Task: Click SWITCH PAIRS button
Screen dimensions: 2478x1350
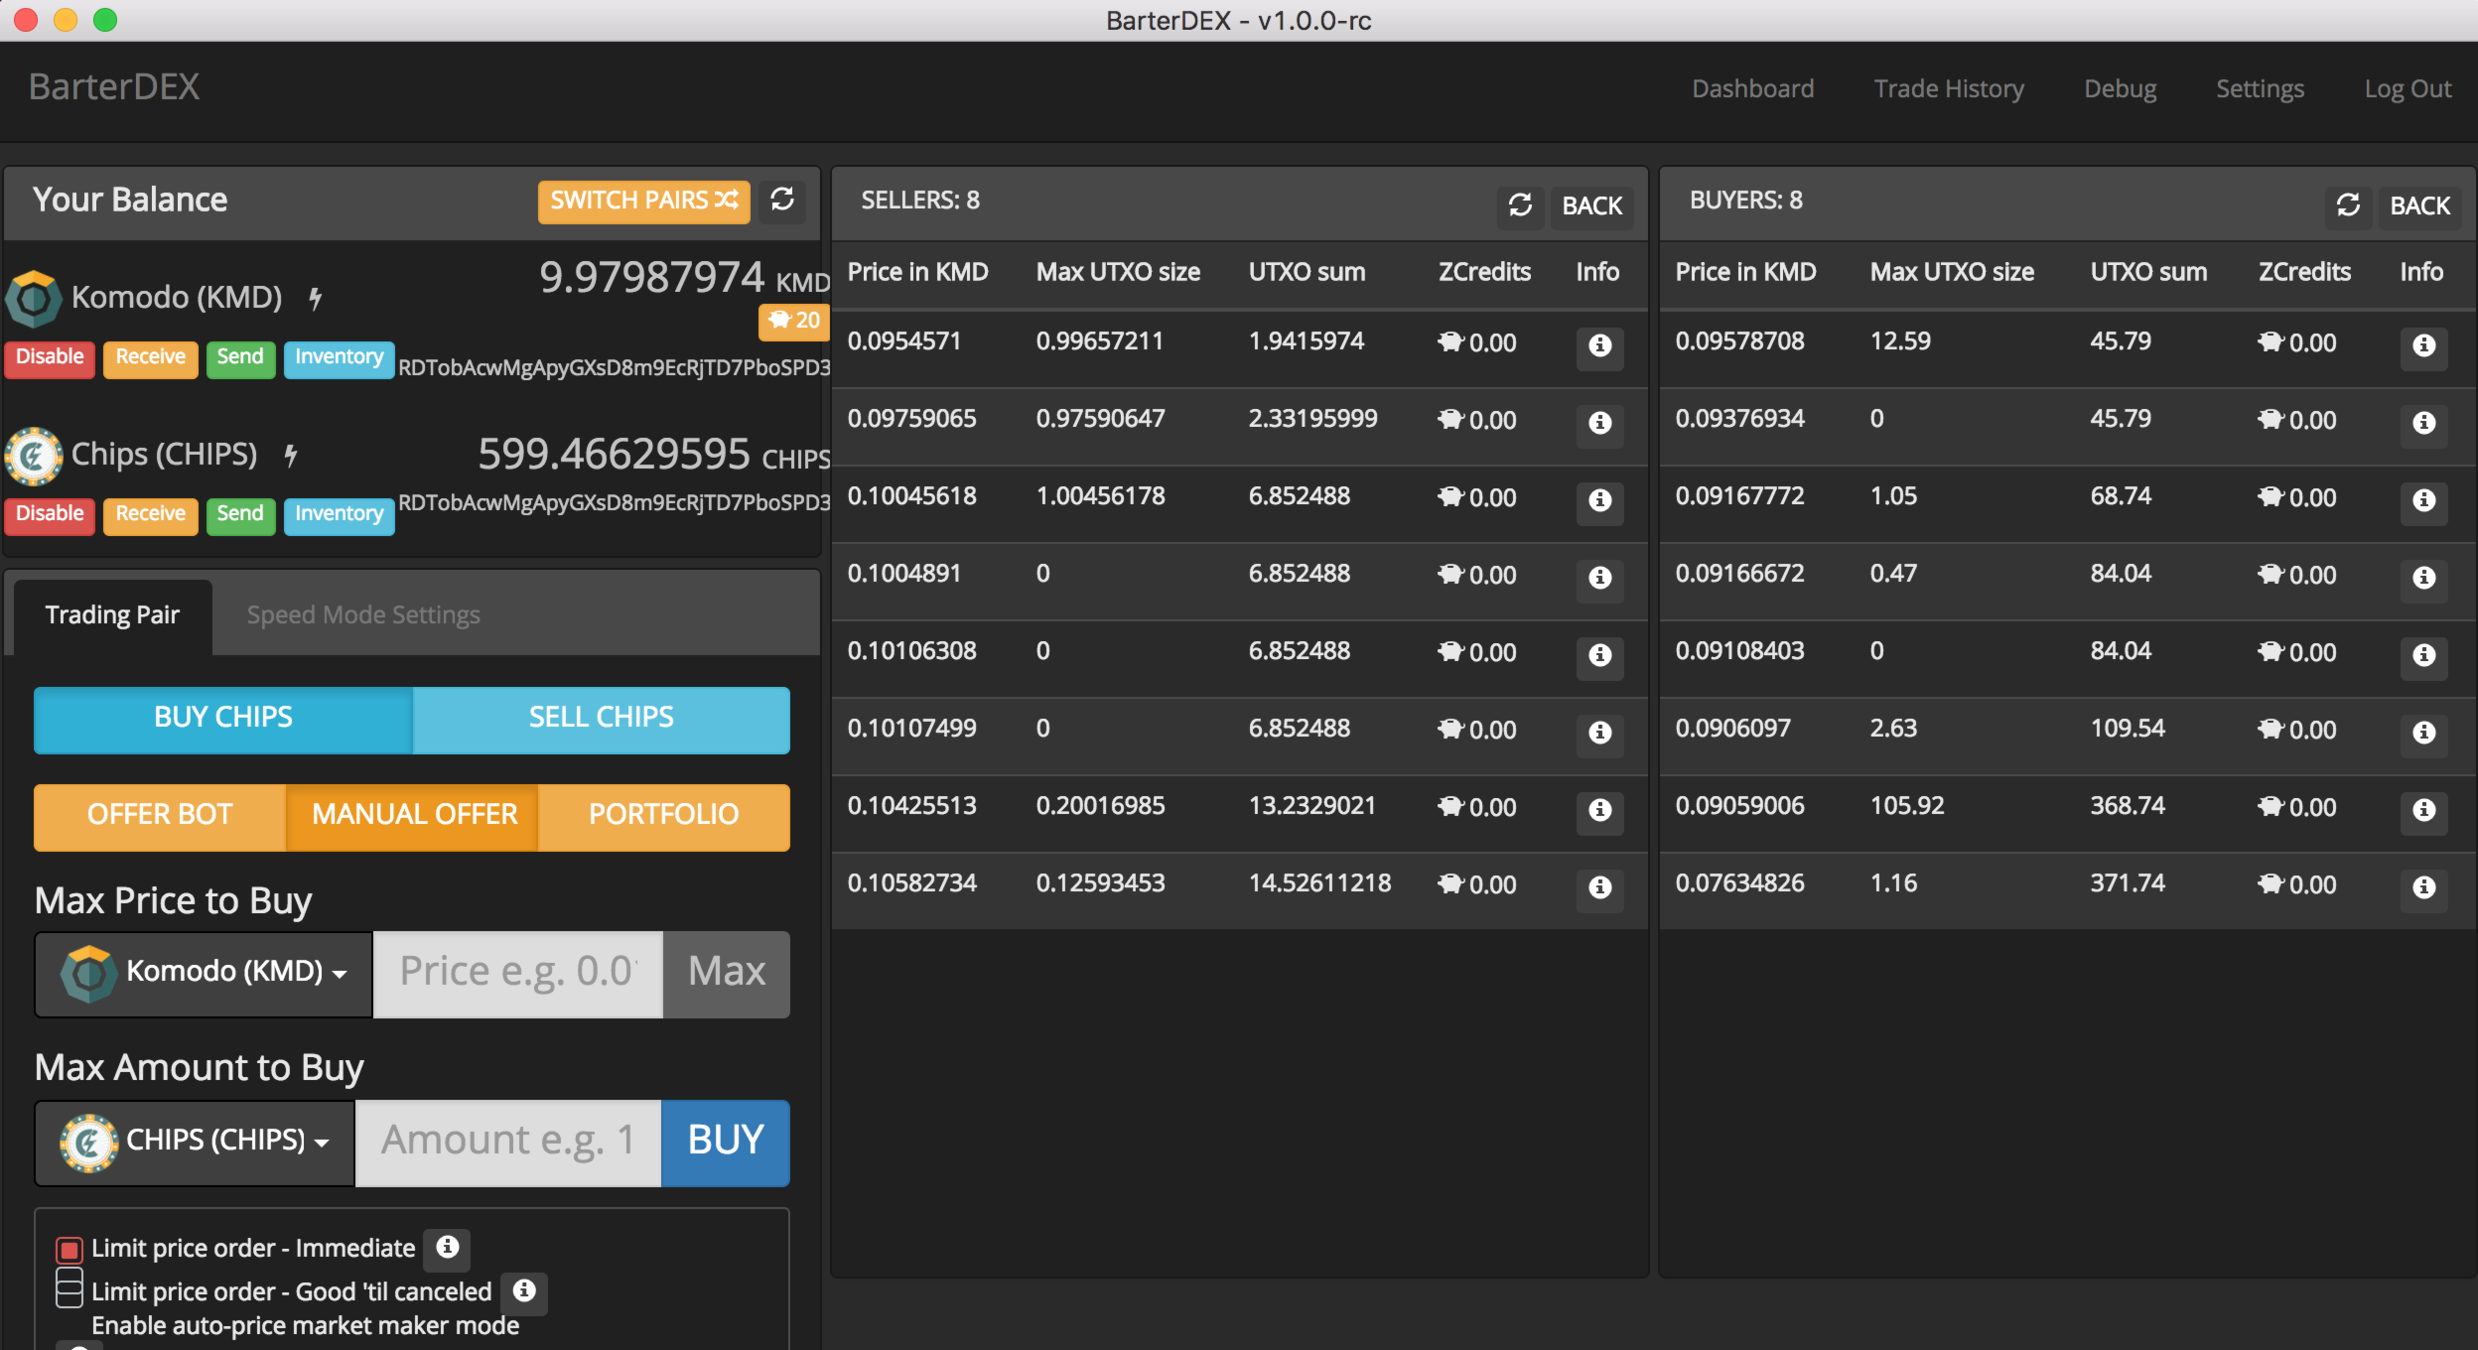Action: pyautogui.click(x=643, y=201)
